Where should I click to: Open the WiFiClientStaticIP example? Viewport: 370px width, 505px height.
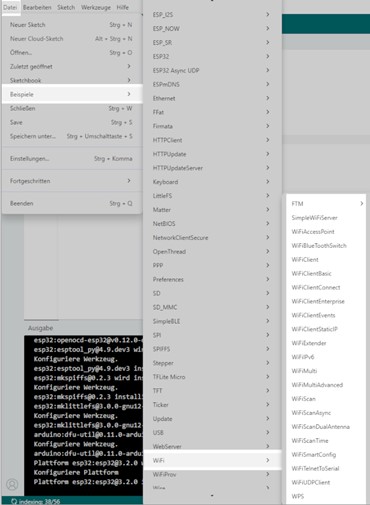pos(326,329)
